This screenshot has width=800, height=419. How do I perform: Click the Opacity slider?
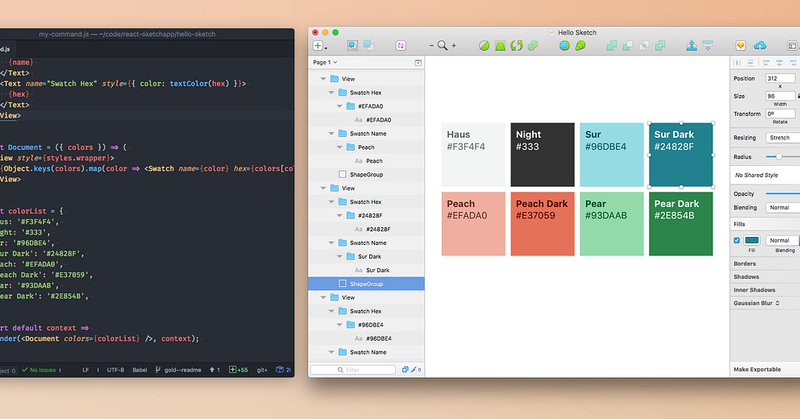pyautogui.click(x=782, y=194)
